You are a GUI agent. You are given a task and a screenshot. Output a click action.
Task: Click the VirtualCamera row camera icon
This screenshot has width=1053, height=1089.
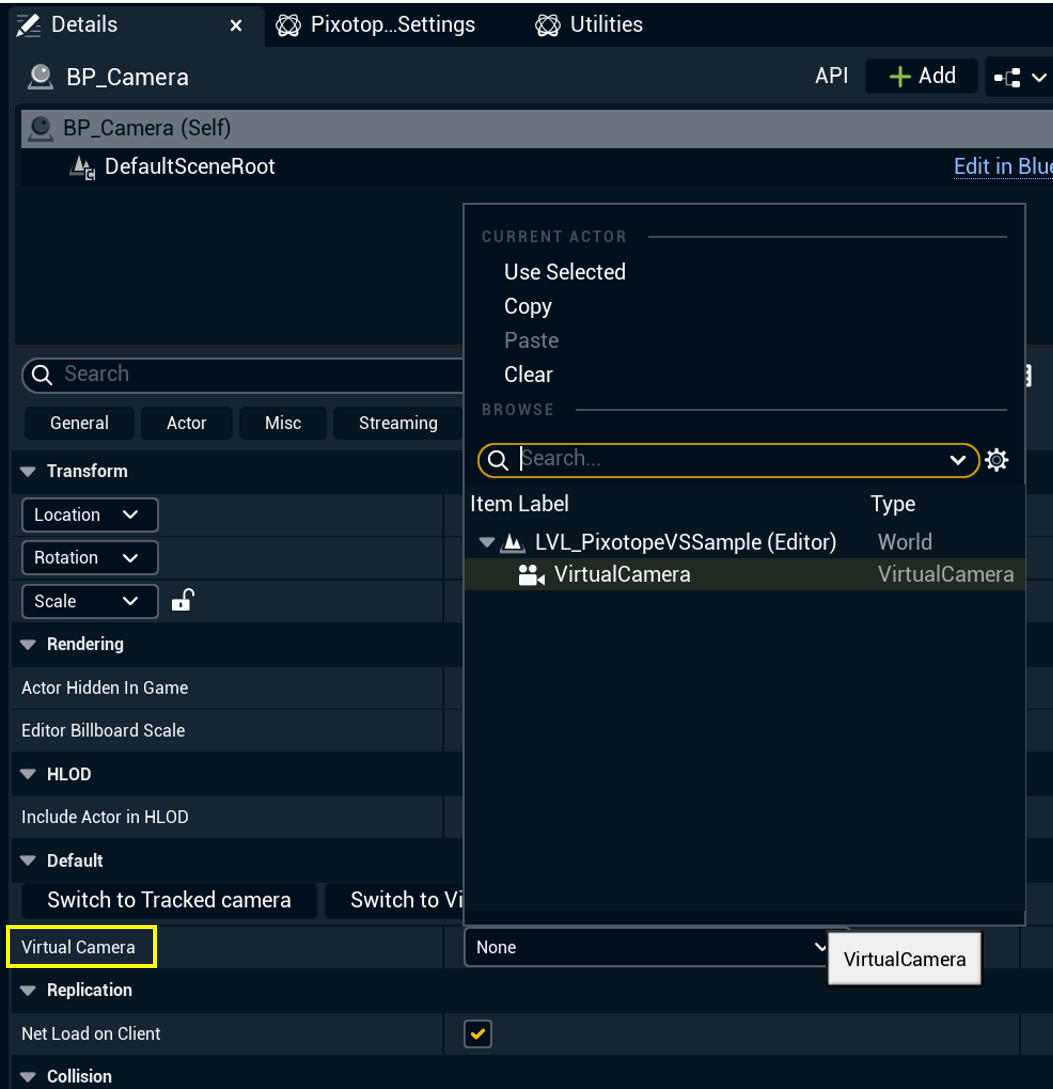[531, 575]
